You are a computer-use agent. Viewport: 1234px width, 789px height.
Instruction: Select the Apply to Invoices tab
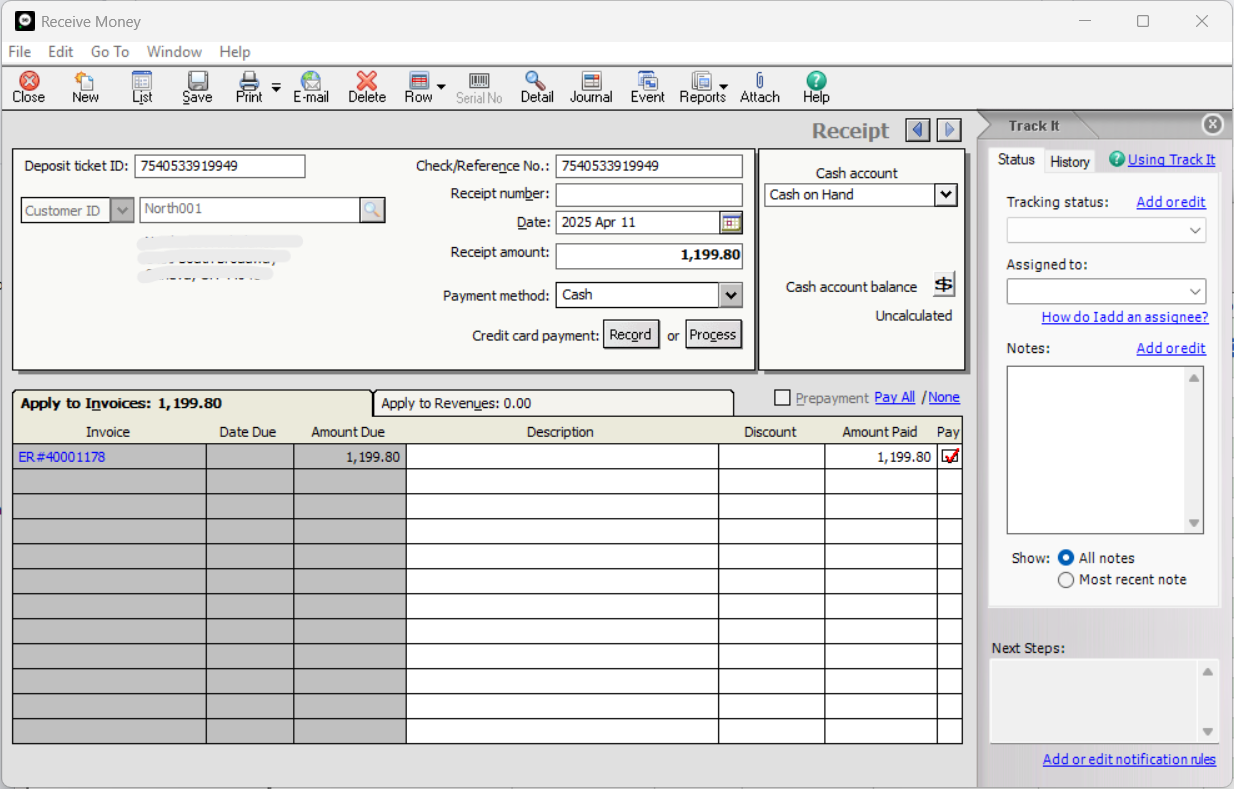191,403
